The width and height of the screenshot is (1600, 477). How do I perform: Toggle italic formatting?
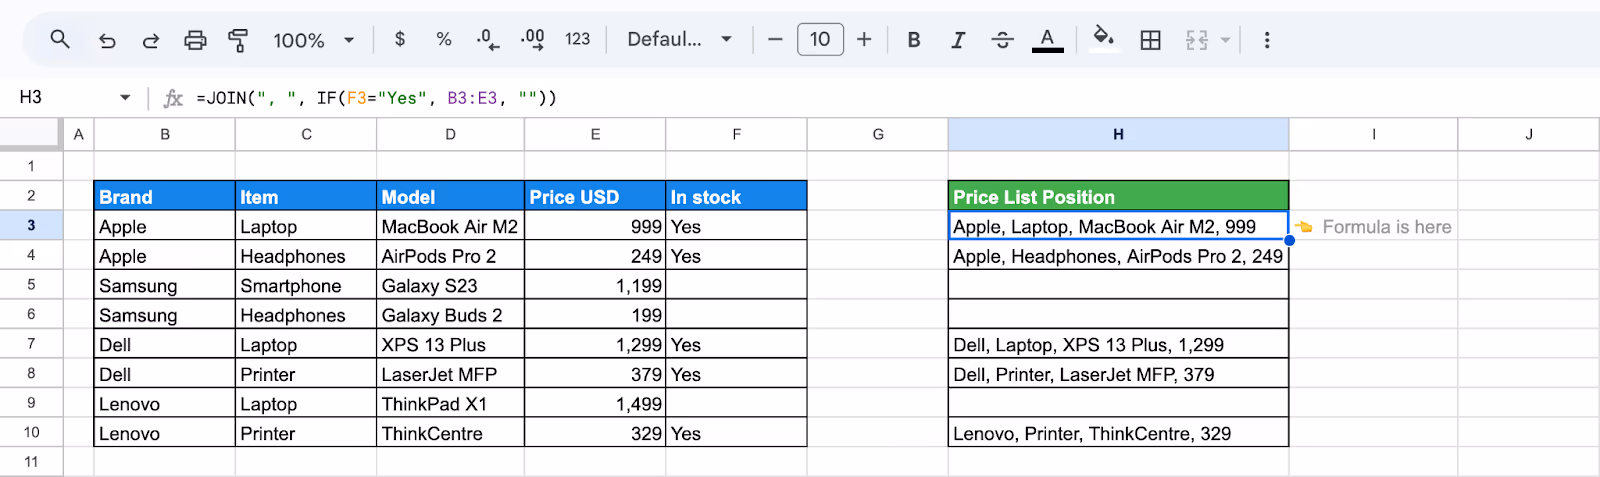[x=958, y=40]
